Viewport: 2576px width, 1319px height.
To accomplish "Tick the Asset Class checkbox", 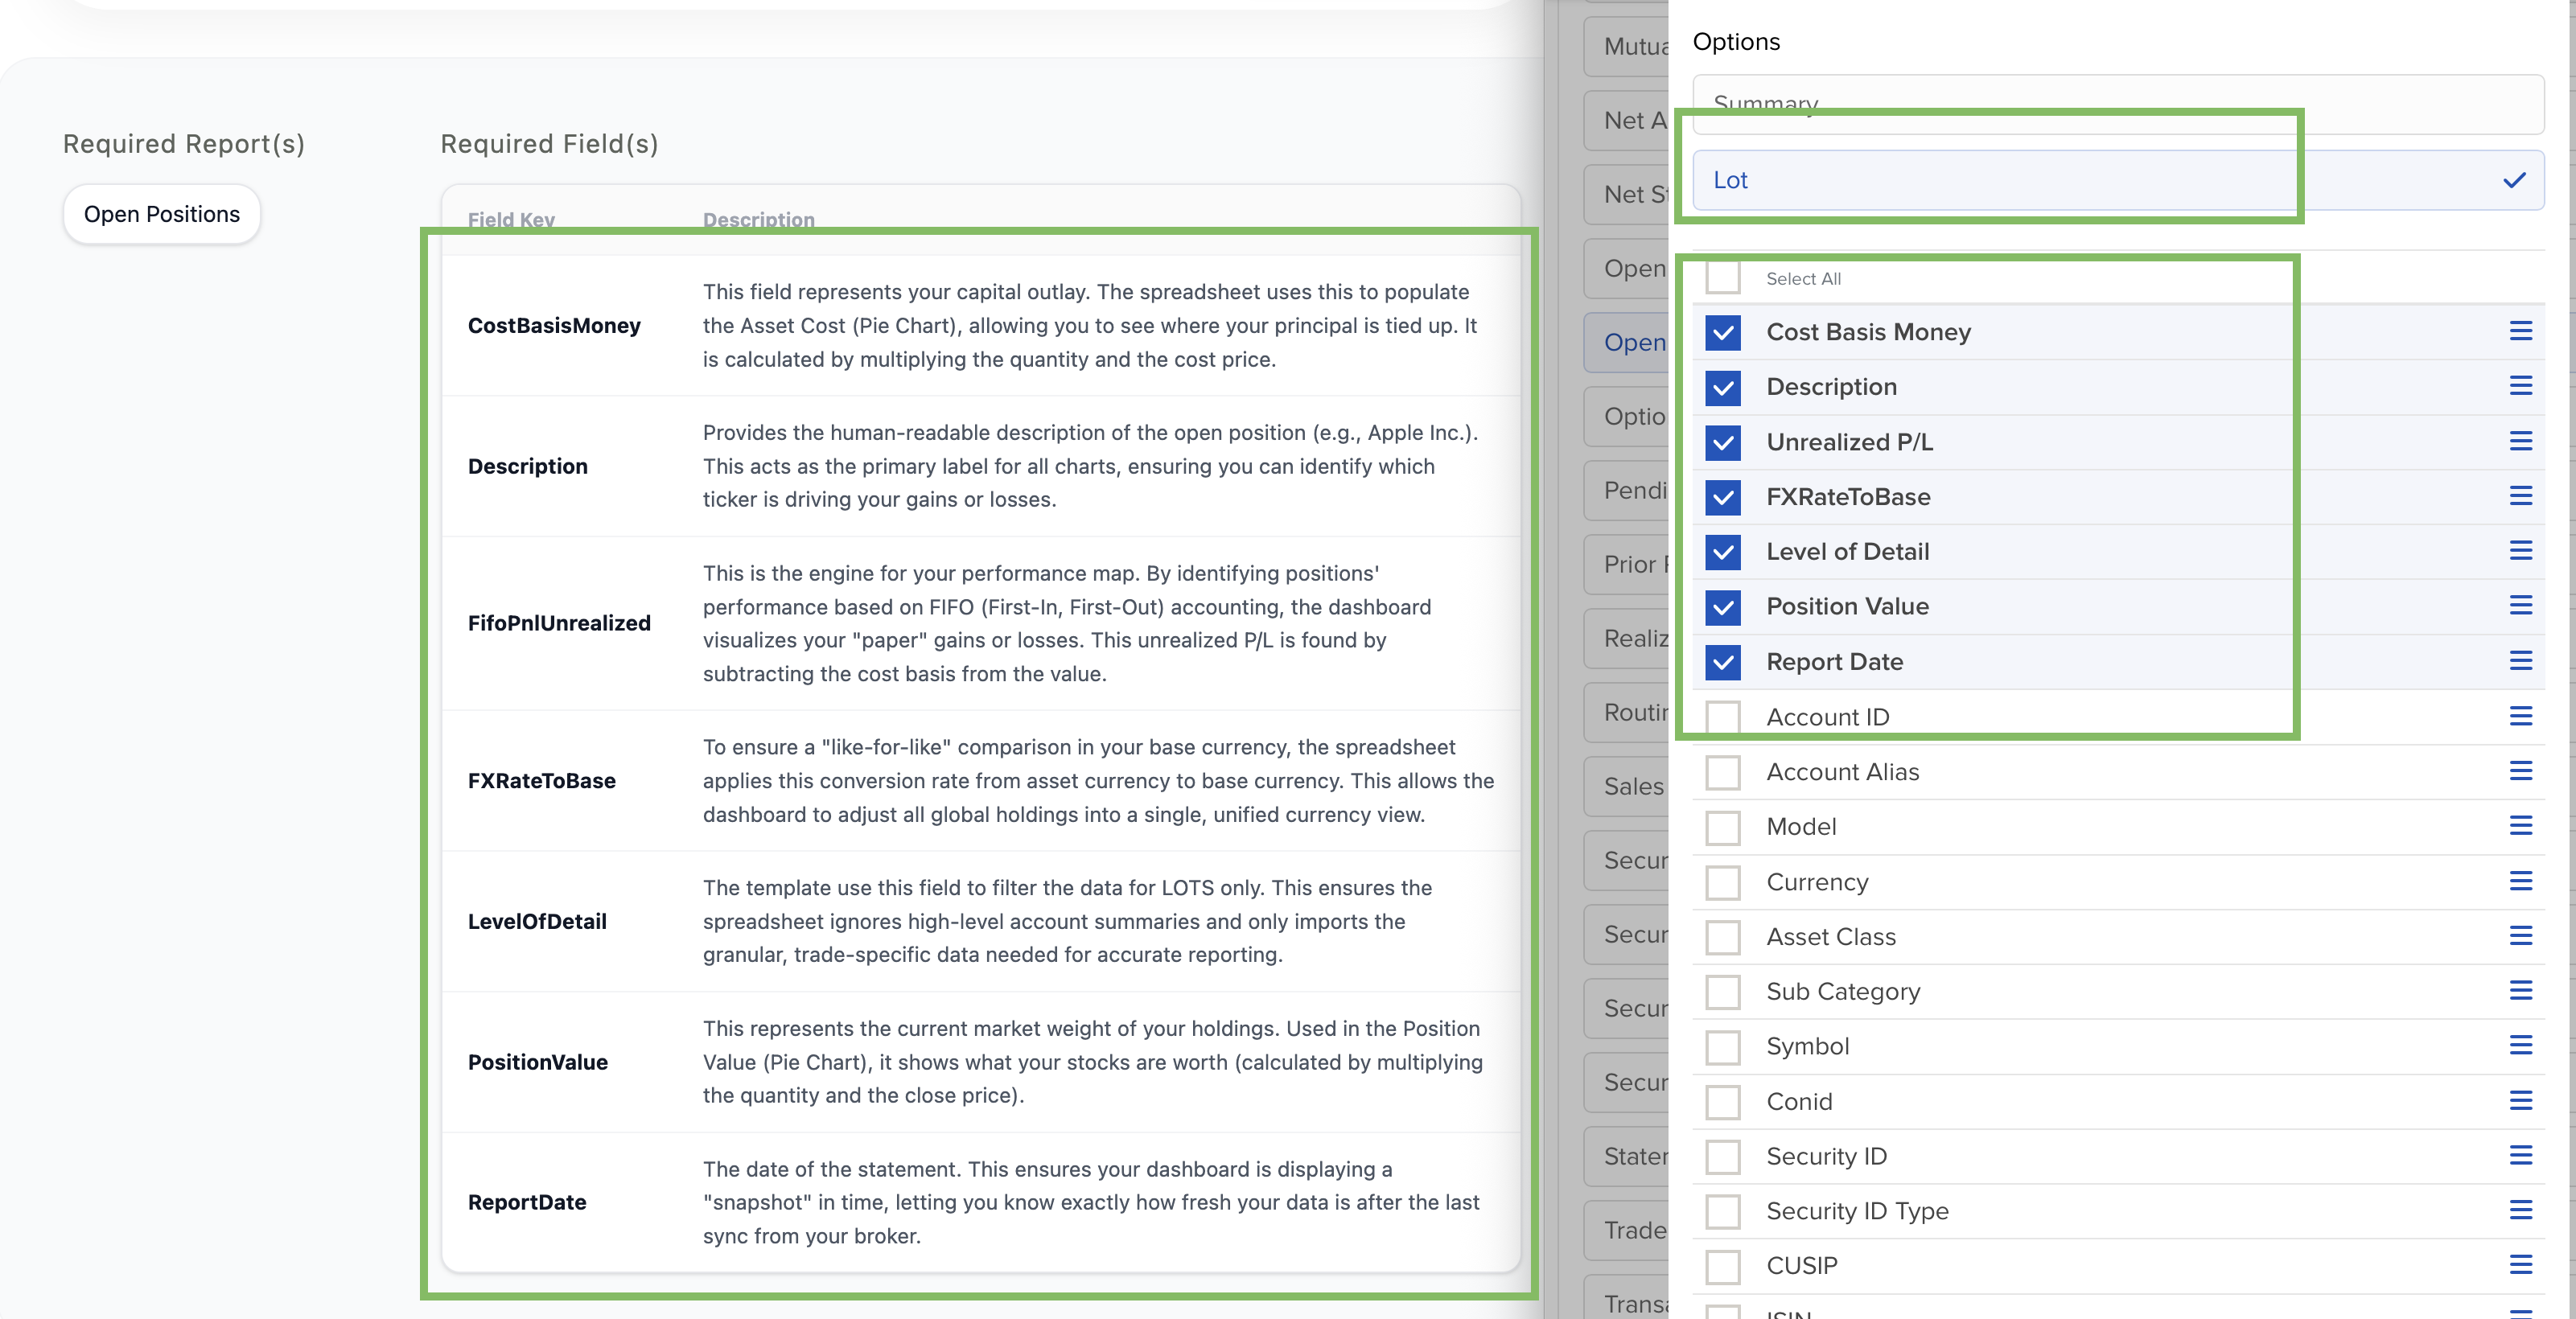I will [x=1722, y=937].
